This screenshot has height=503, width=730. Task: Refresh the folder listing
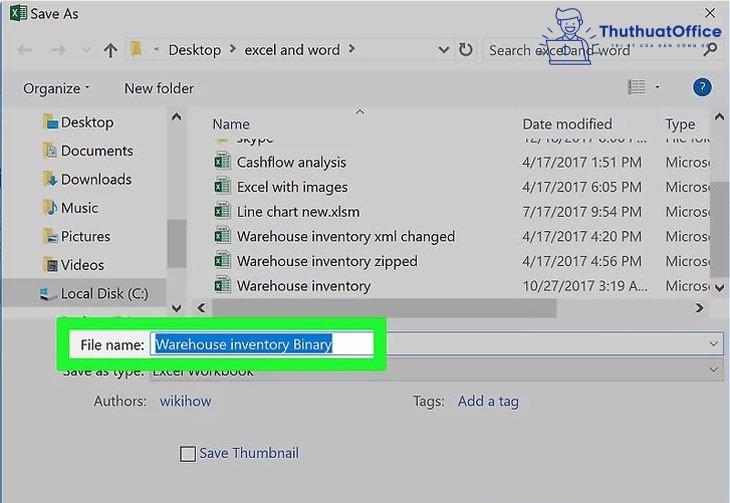click(466, 49)
